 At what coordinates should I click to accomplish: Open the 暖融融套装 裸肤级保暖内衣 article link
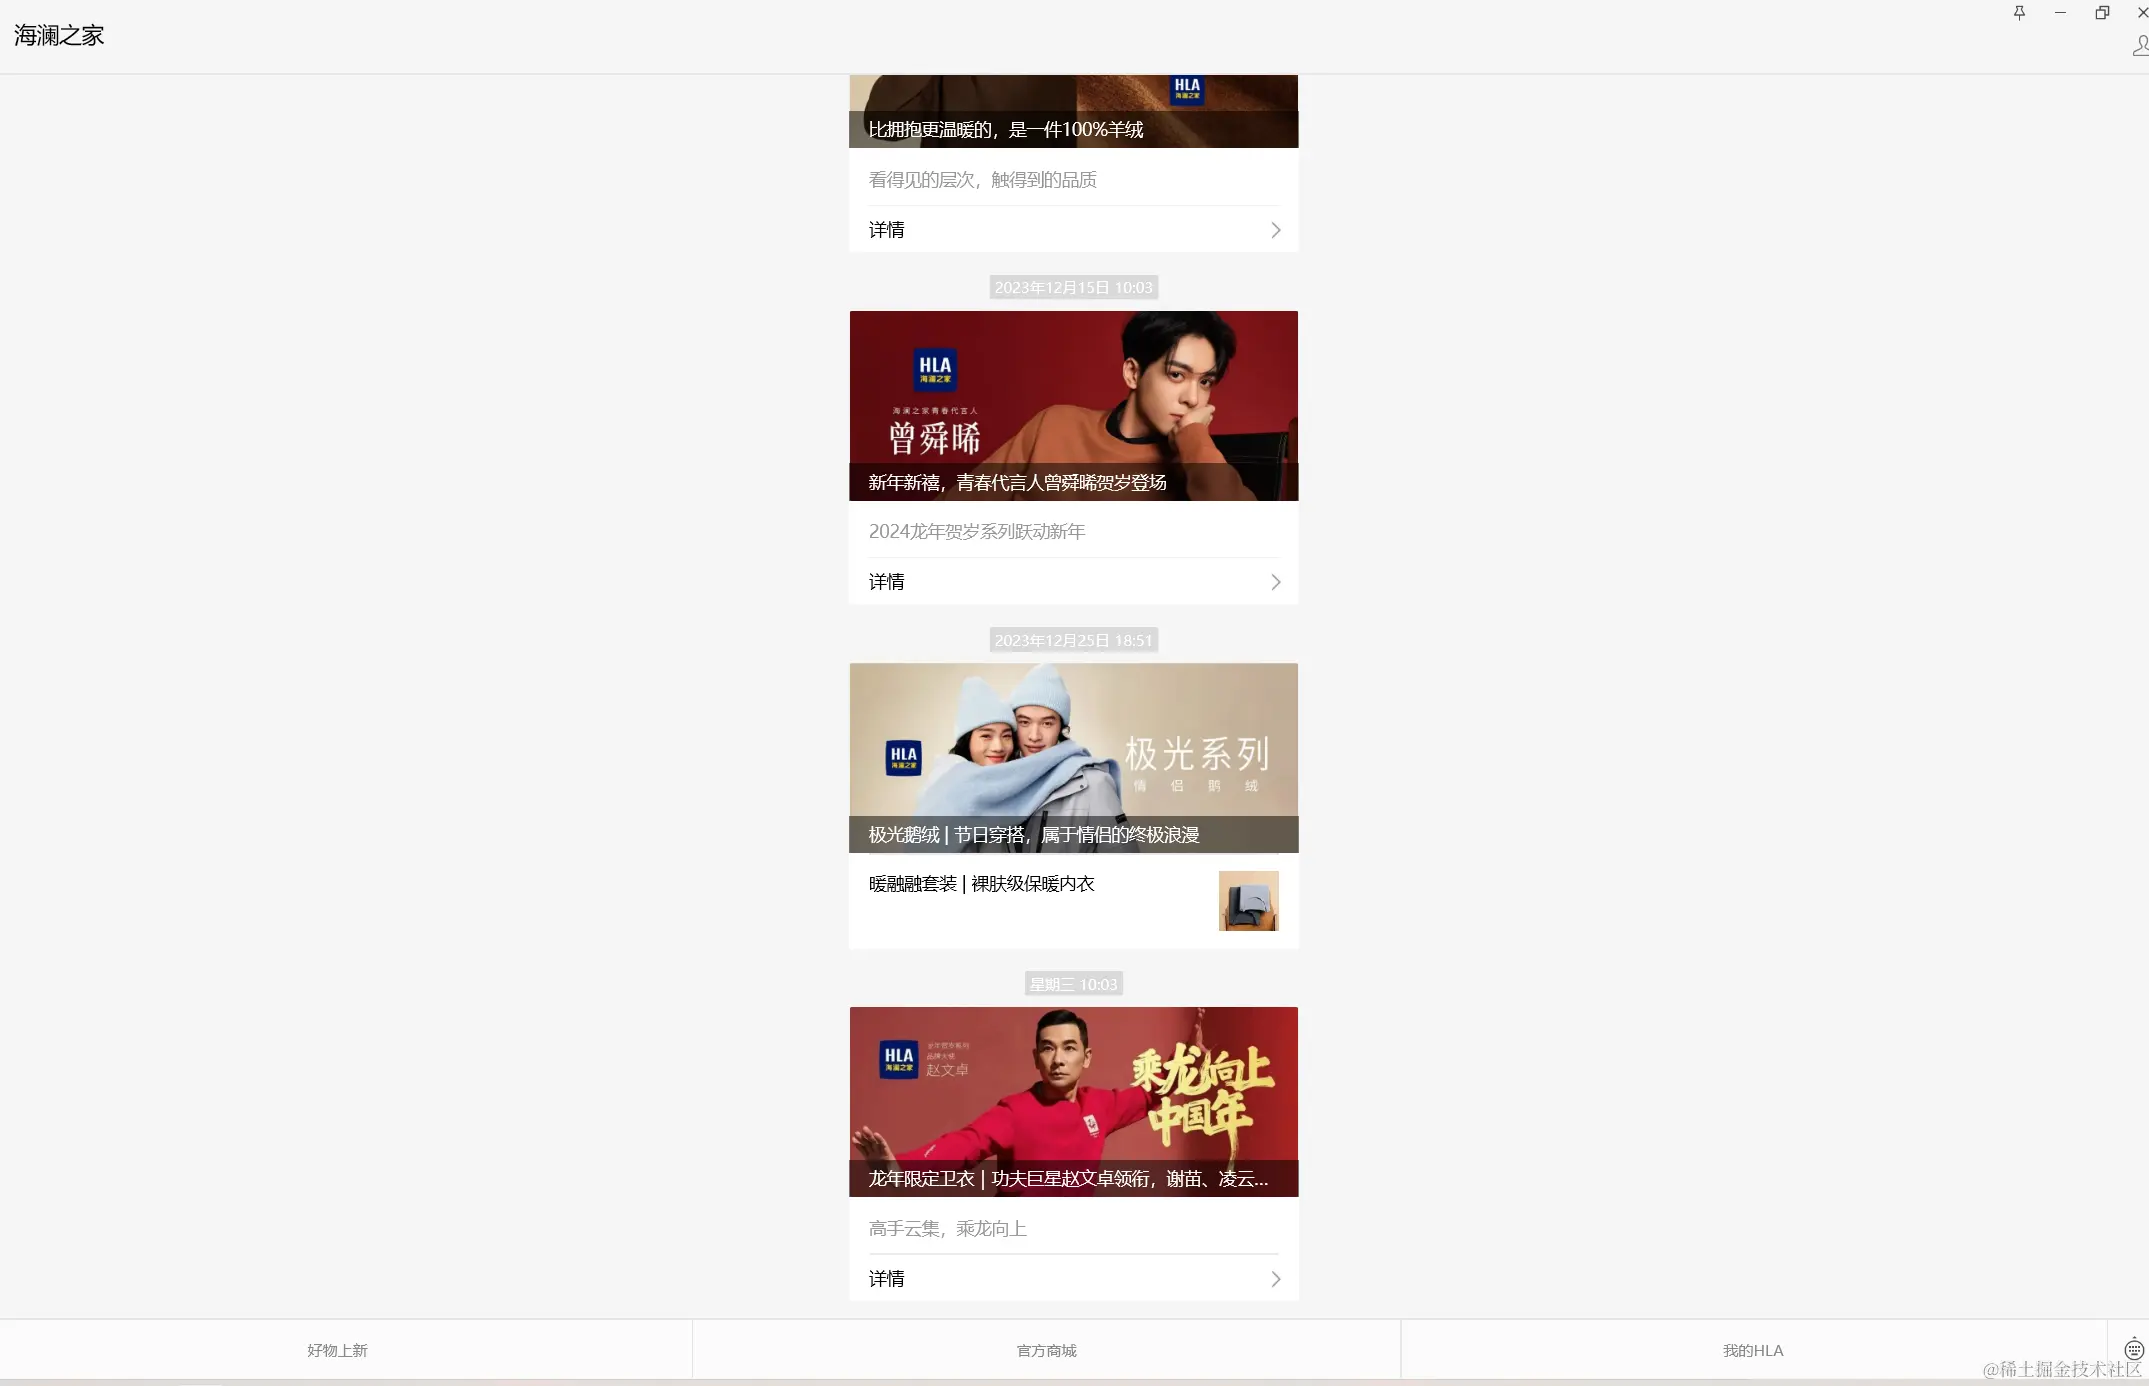click(x=981, y=884)
